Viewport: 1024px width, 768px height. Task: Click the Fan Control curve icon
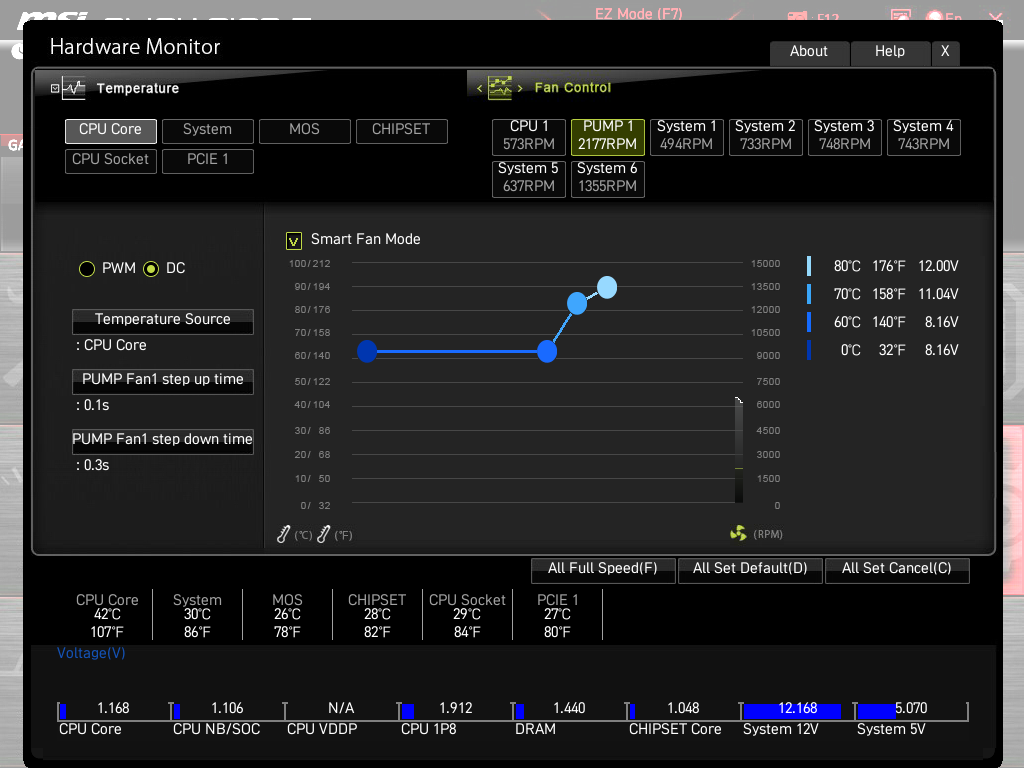point(500,88)
